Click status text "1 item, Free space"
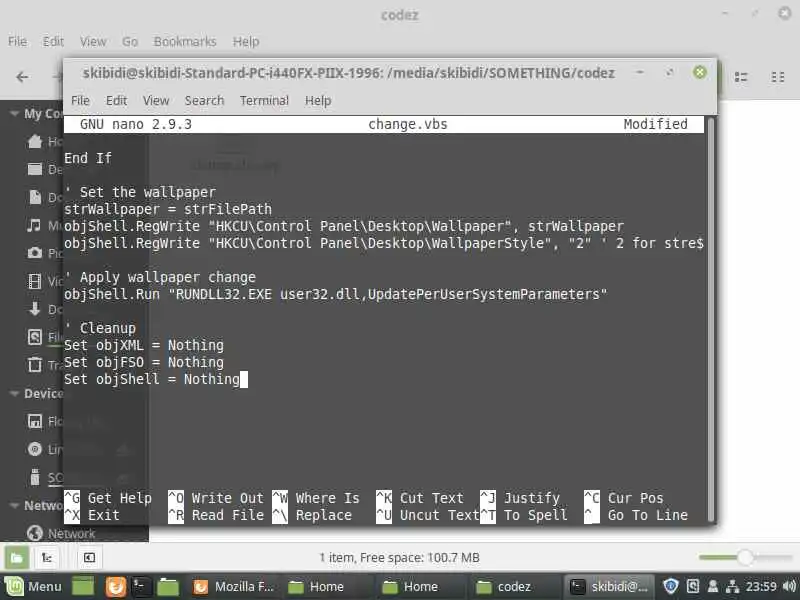 (399, 558)
